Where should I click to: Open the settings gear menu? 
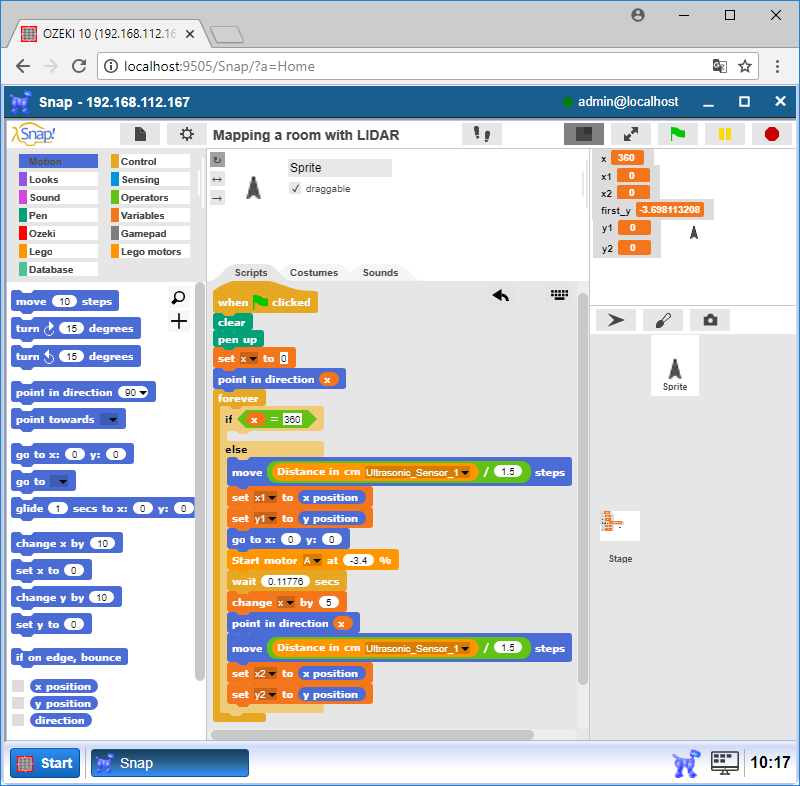[187, 134]
